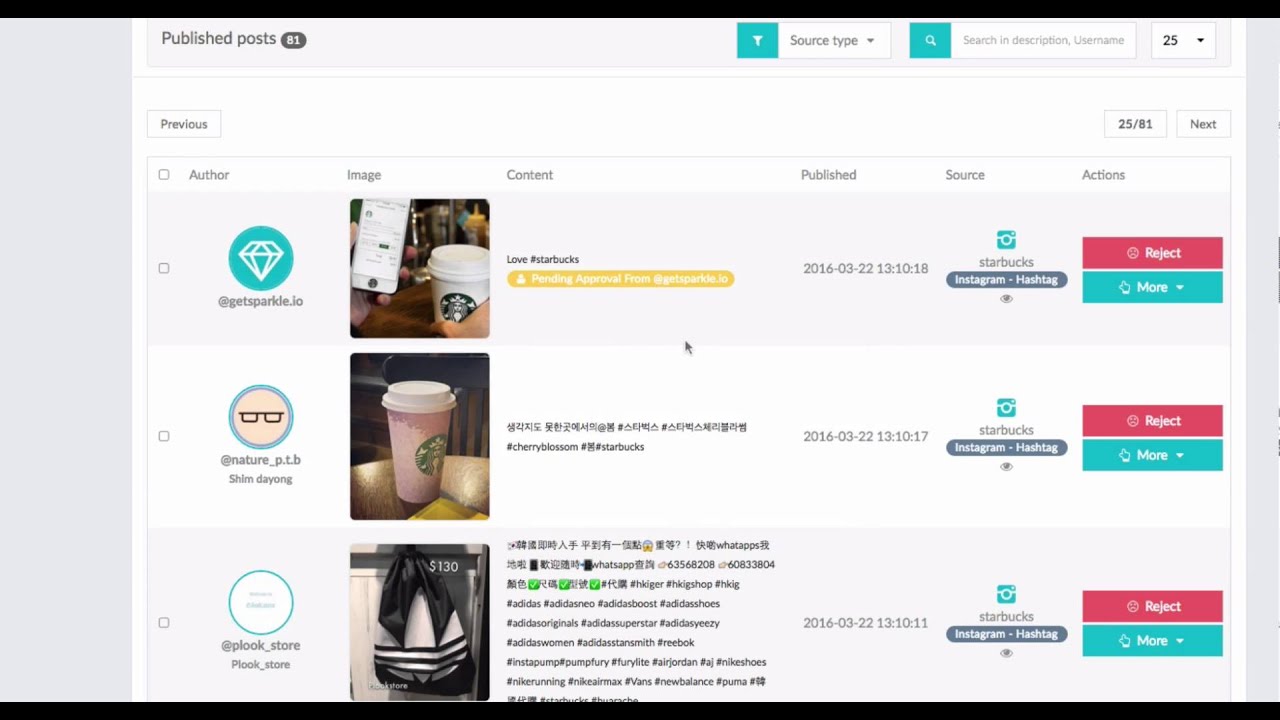The width and height of the screenshot is (1280, 720).
Task: Click Instagram - Hashtag badge in the getsparkle.io row
Action: [1006, 280]
